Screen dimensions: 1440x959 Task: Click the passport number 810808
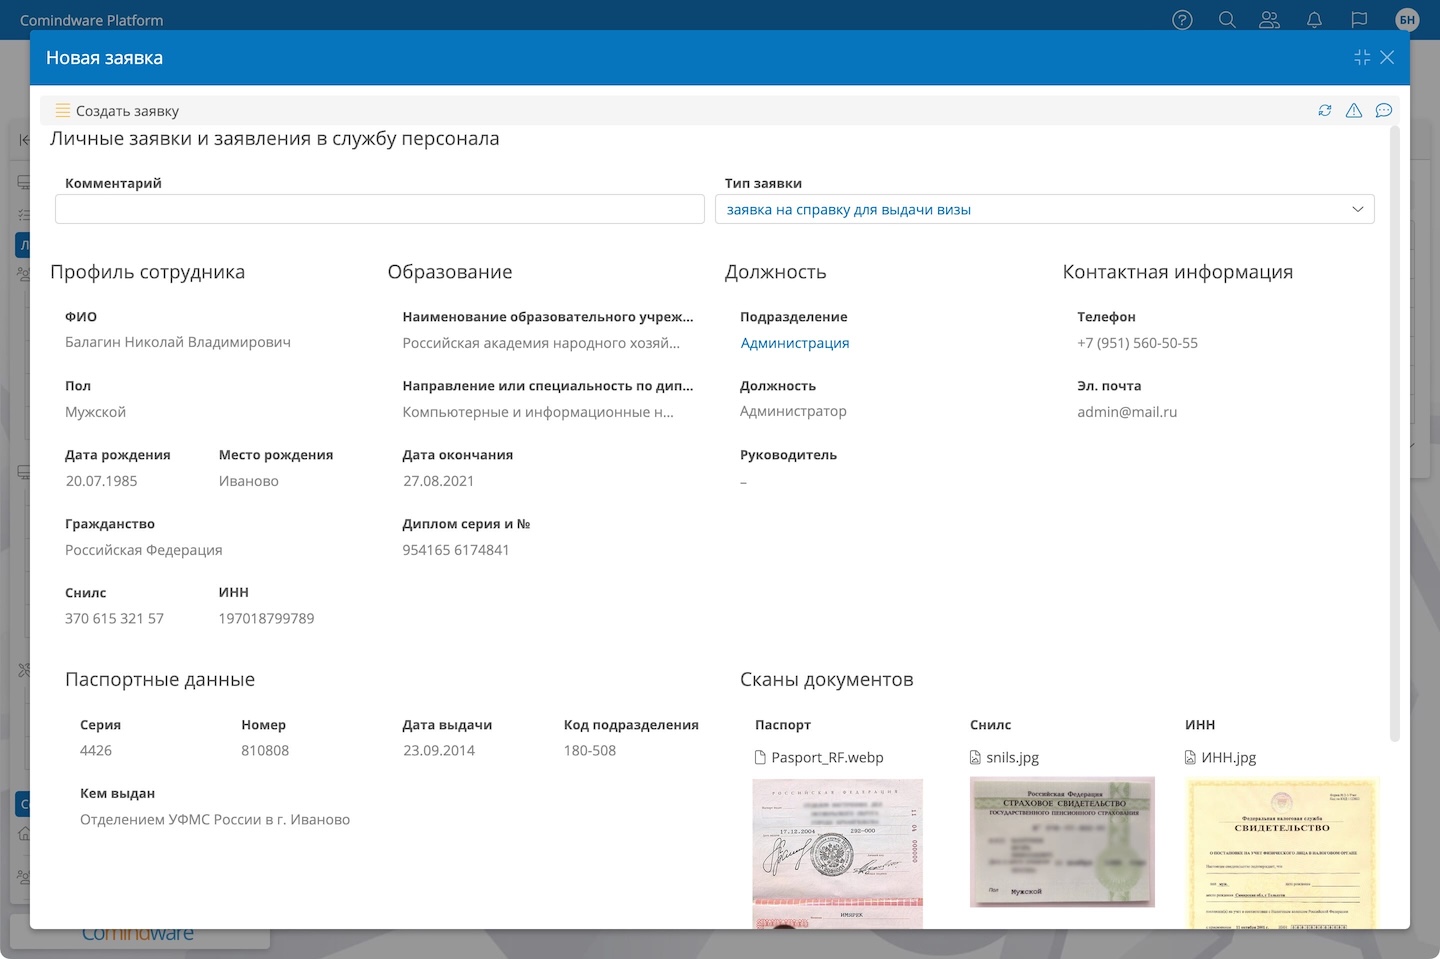click(x=265, y=751)
